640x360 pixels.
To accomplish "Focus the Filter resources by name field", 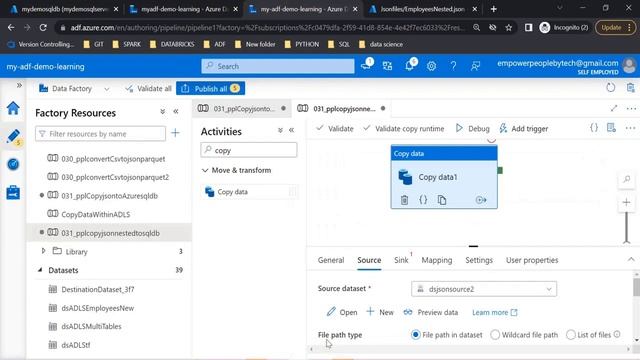I will tap(100, 134).
